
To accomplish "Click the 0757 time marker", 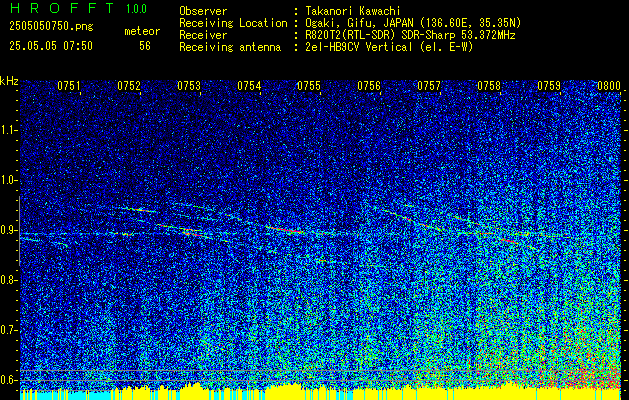I will (x=429, y=85).
